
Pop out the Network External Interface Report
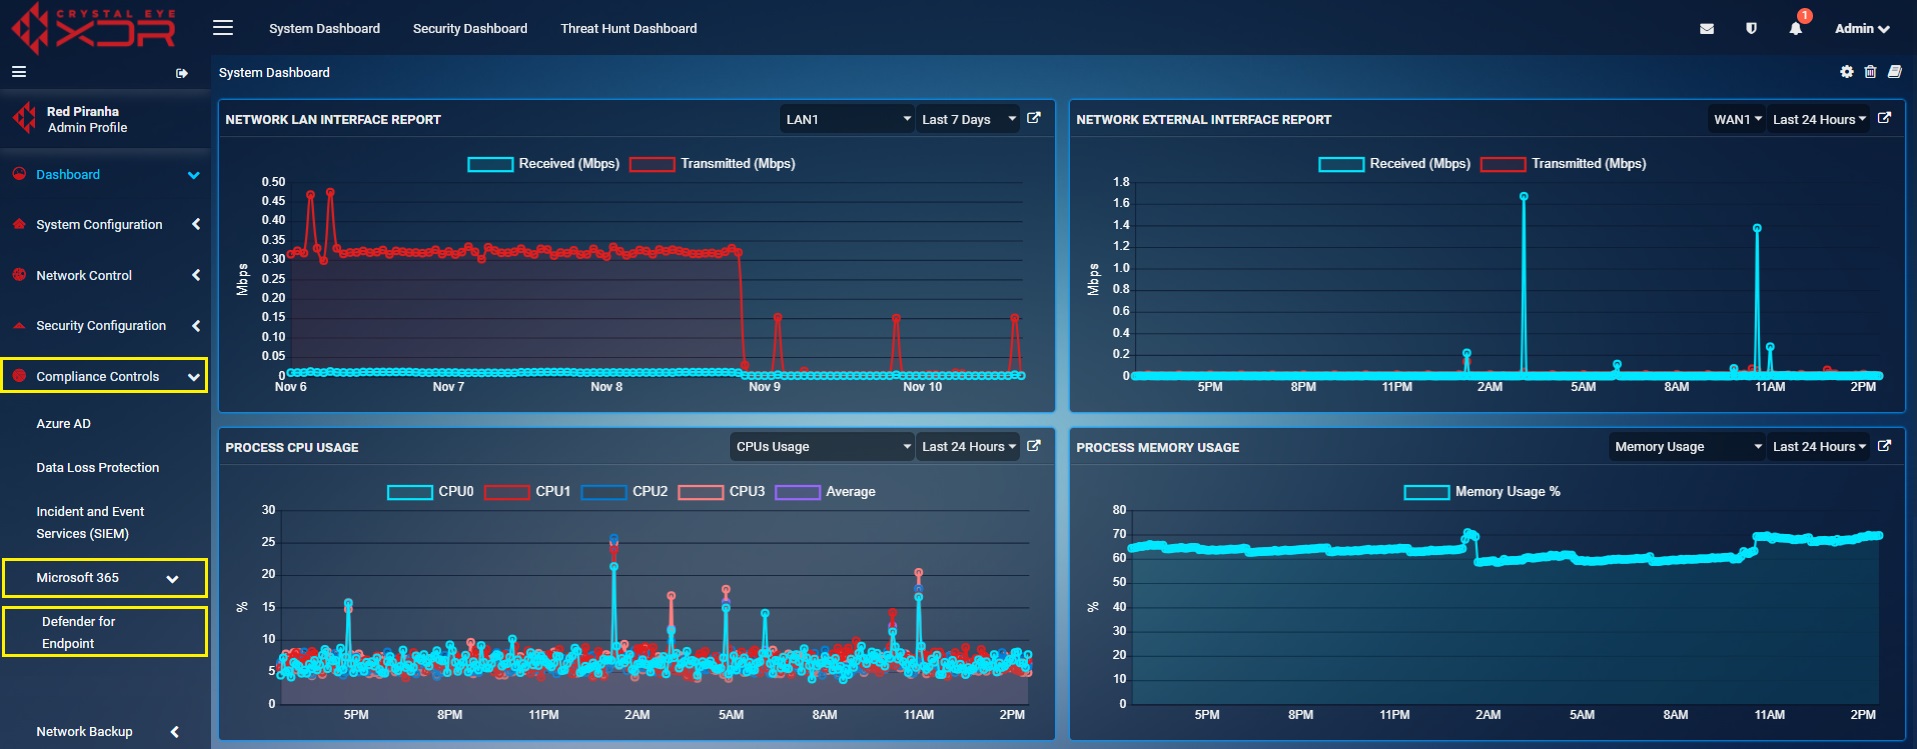click(1884, 118)
